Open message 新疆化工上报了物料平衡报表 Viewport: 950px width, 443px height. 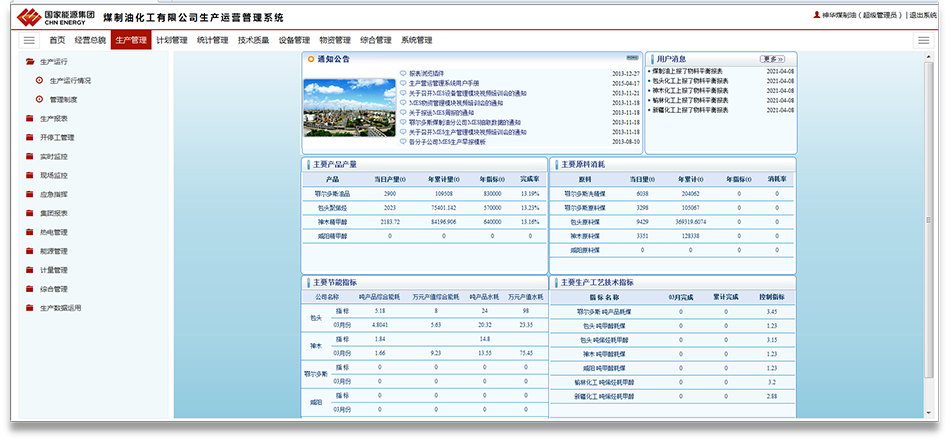(x=690, y=110)
